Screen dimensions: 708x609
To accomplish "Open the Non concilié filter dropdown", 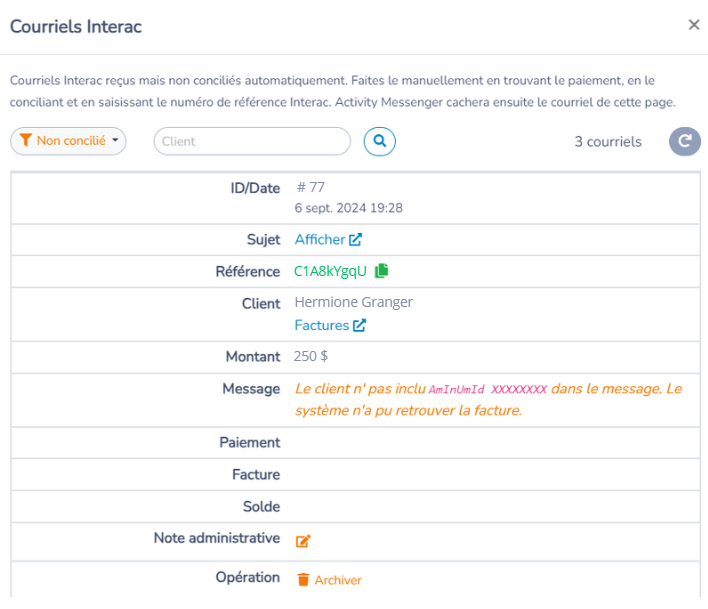I will point(68,141).
